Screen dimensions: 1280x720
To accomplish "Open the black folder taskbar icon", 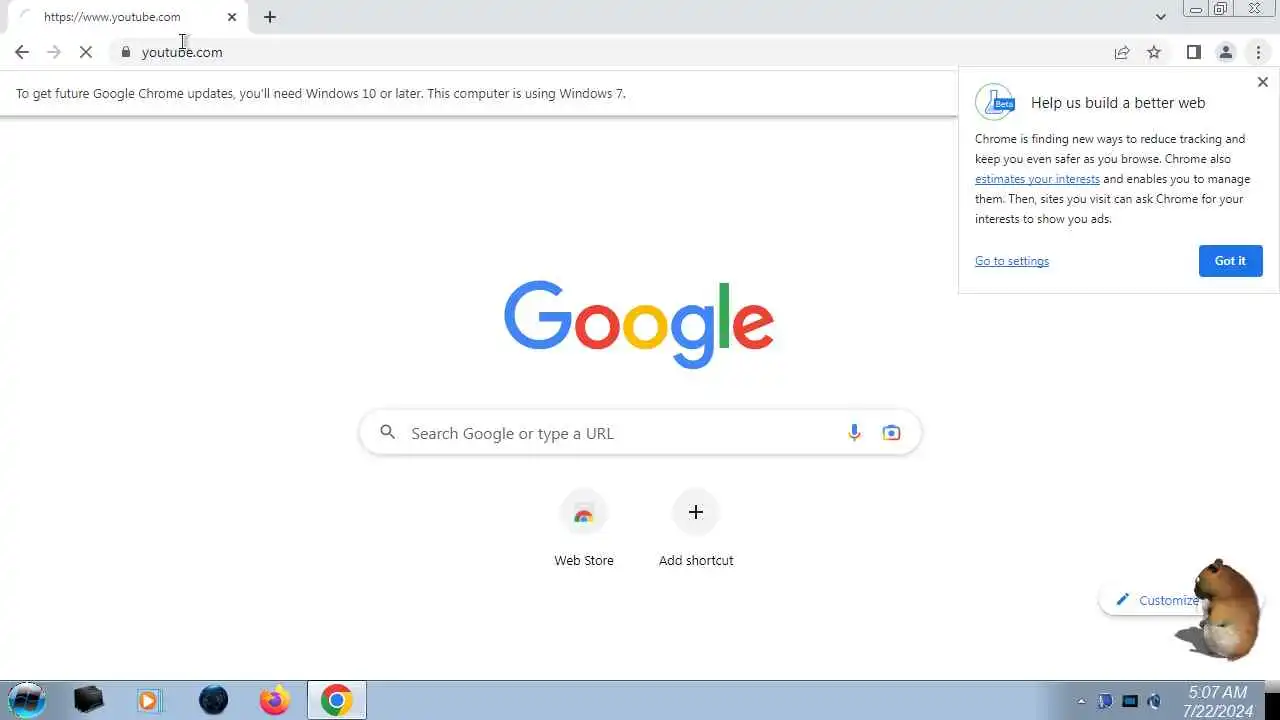I will click(89, 700).
